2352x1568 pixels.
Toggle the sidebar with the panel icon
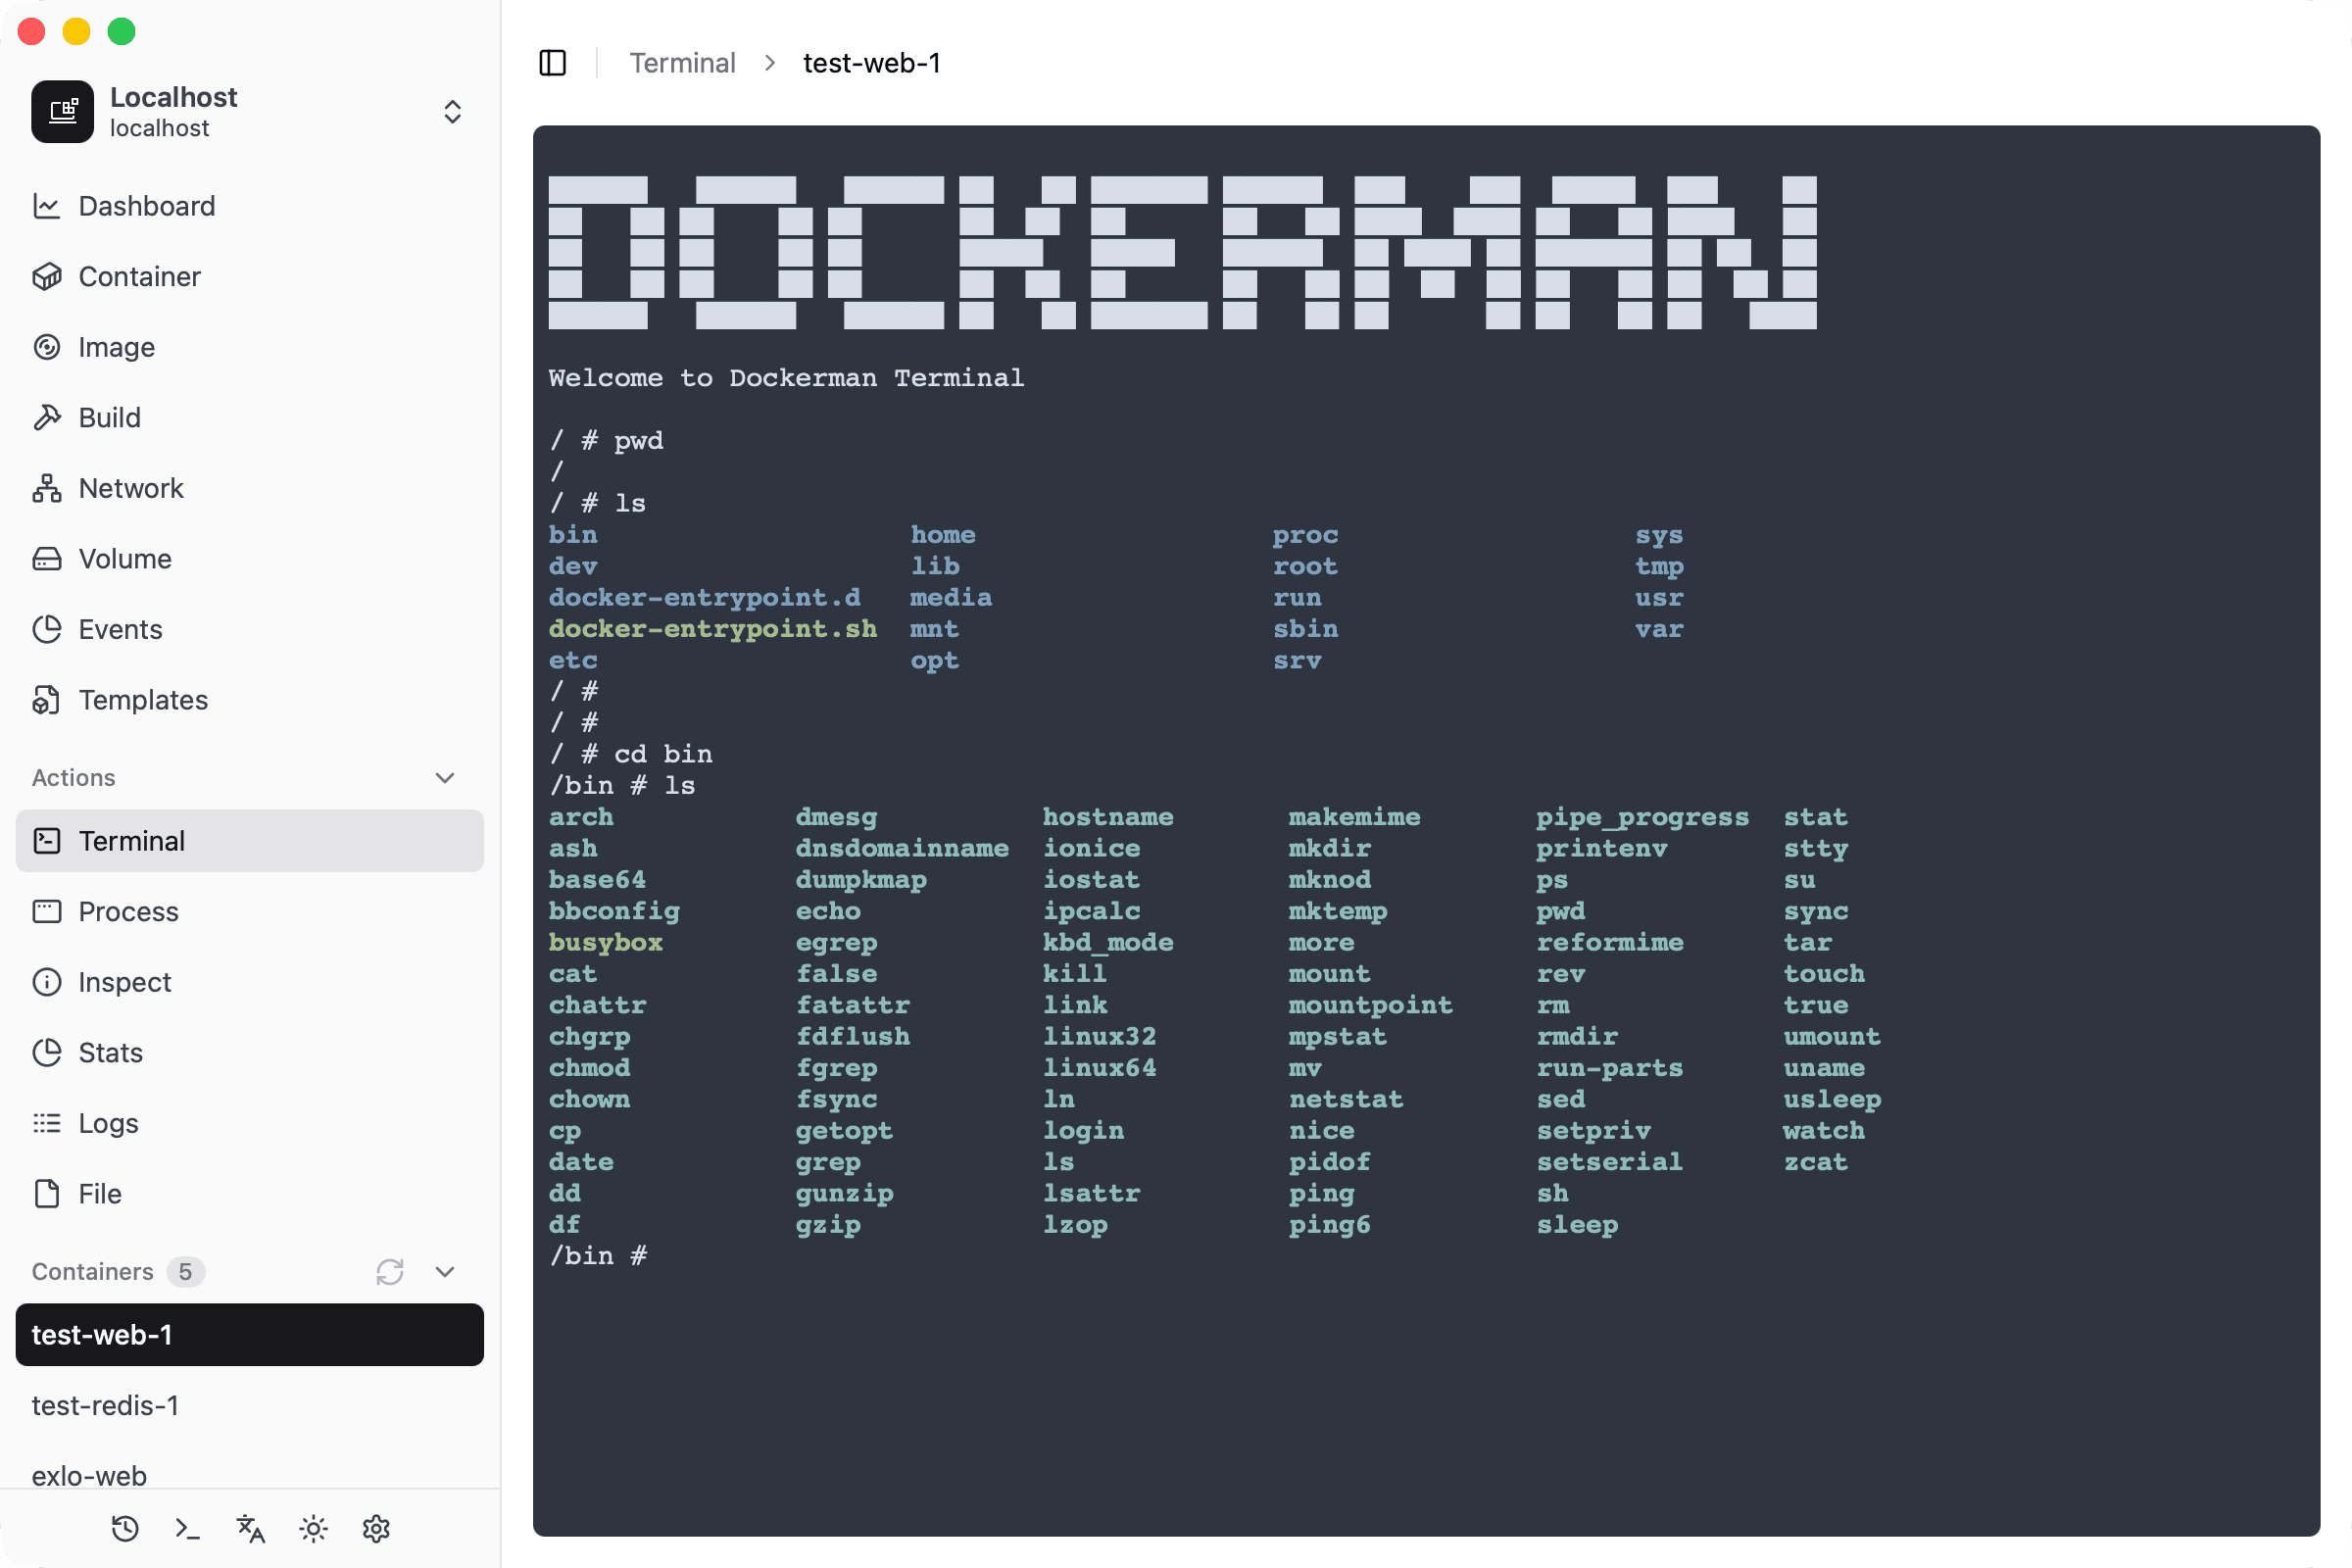553,62
